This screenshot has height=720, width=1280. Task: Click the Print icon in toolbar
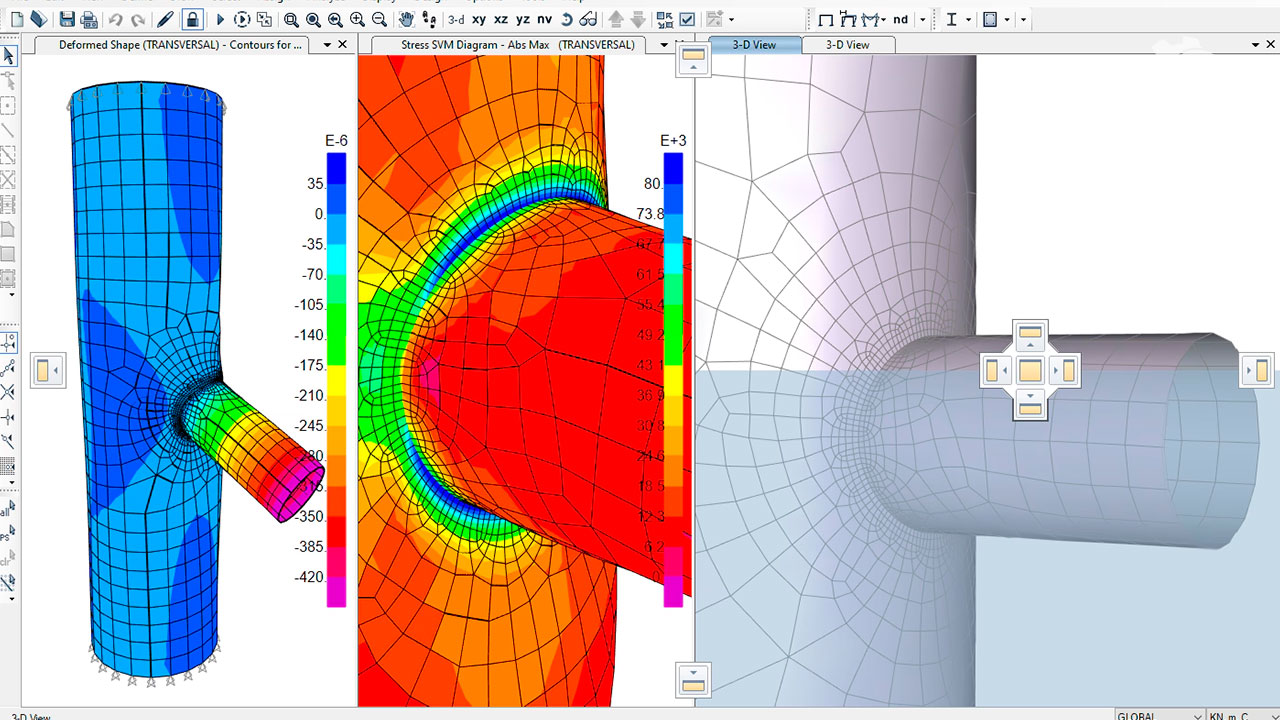coord(89,19)
